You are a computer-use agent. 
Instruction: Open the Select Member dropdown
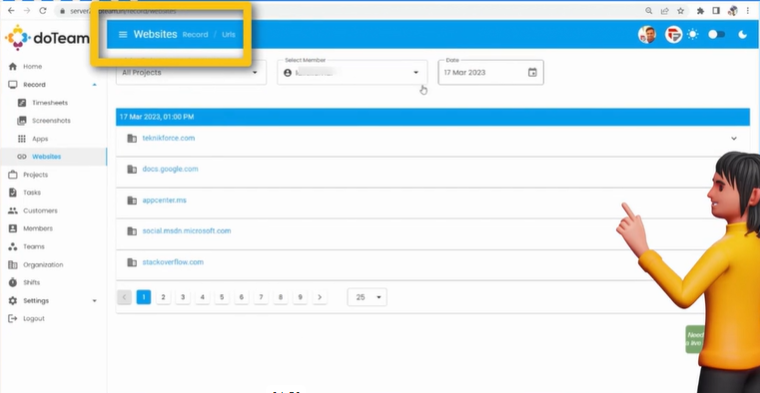(x=352, y=73)
